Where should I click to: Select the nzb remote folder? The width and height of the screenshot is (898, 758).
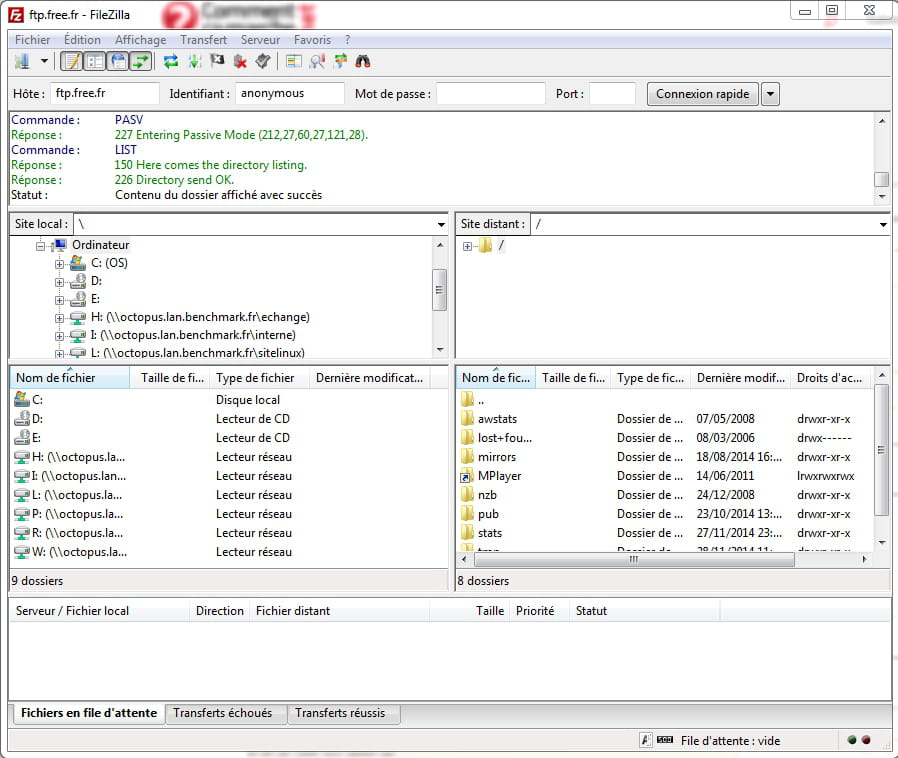[x=663, y=495]
